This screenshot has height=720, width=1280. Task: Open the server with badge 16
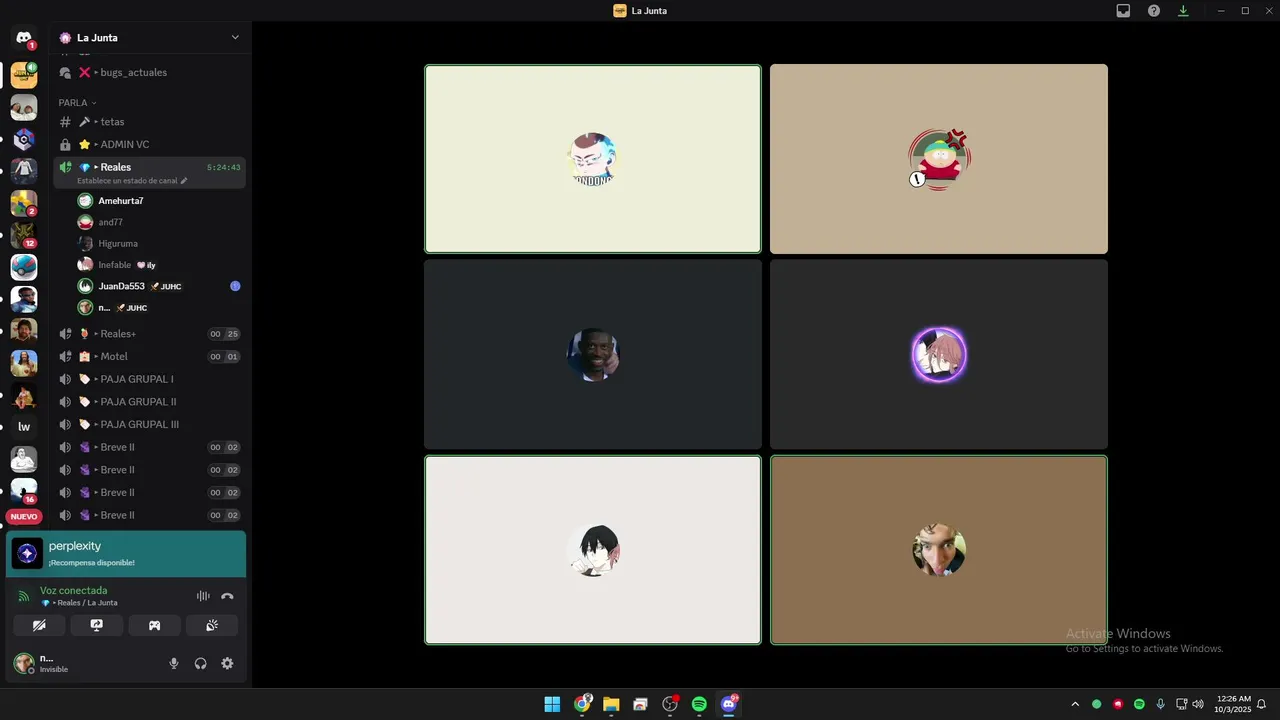tap(24, 491)
